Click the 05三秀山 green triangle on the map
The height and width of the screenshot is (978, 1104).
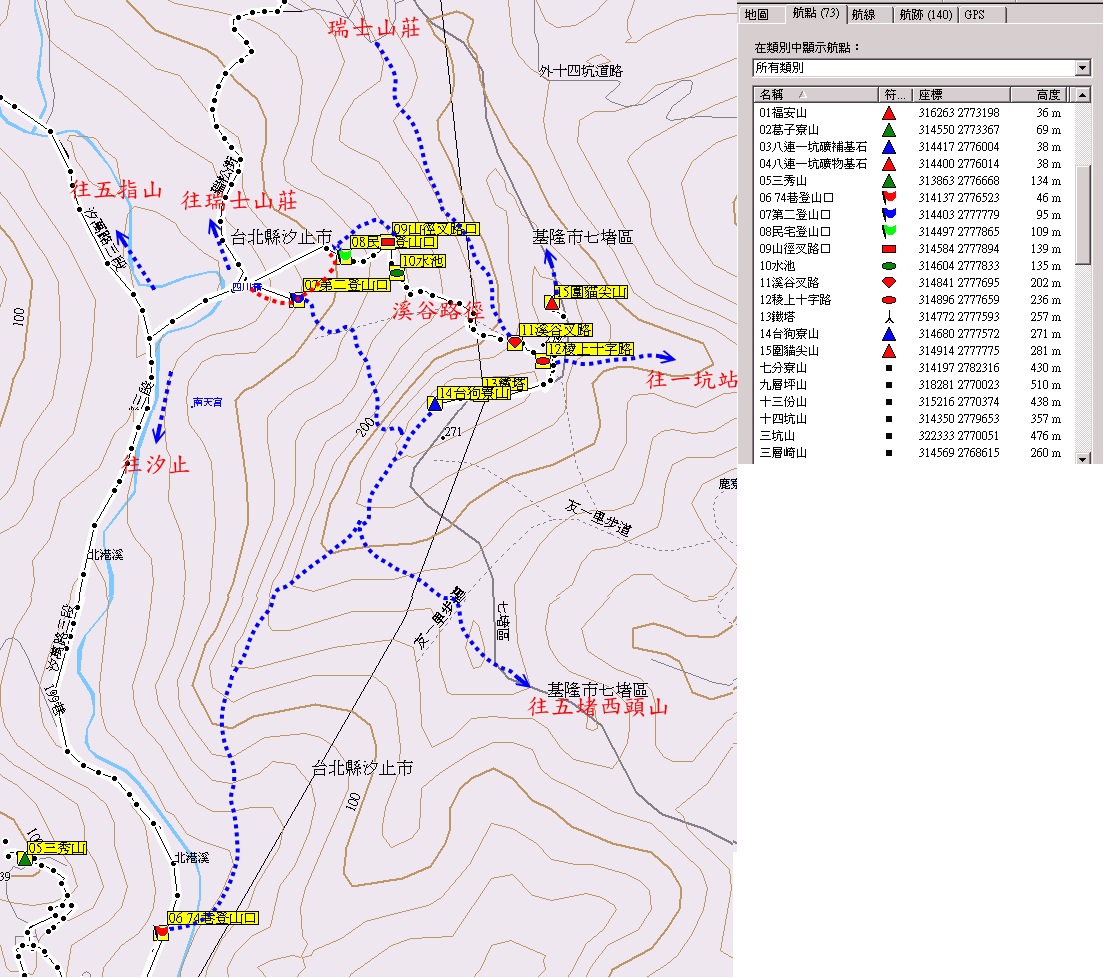[x=24, y=858]
